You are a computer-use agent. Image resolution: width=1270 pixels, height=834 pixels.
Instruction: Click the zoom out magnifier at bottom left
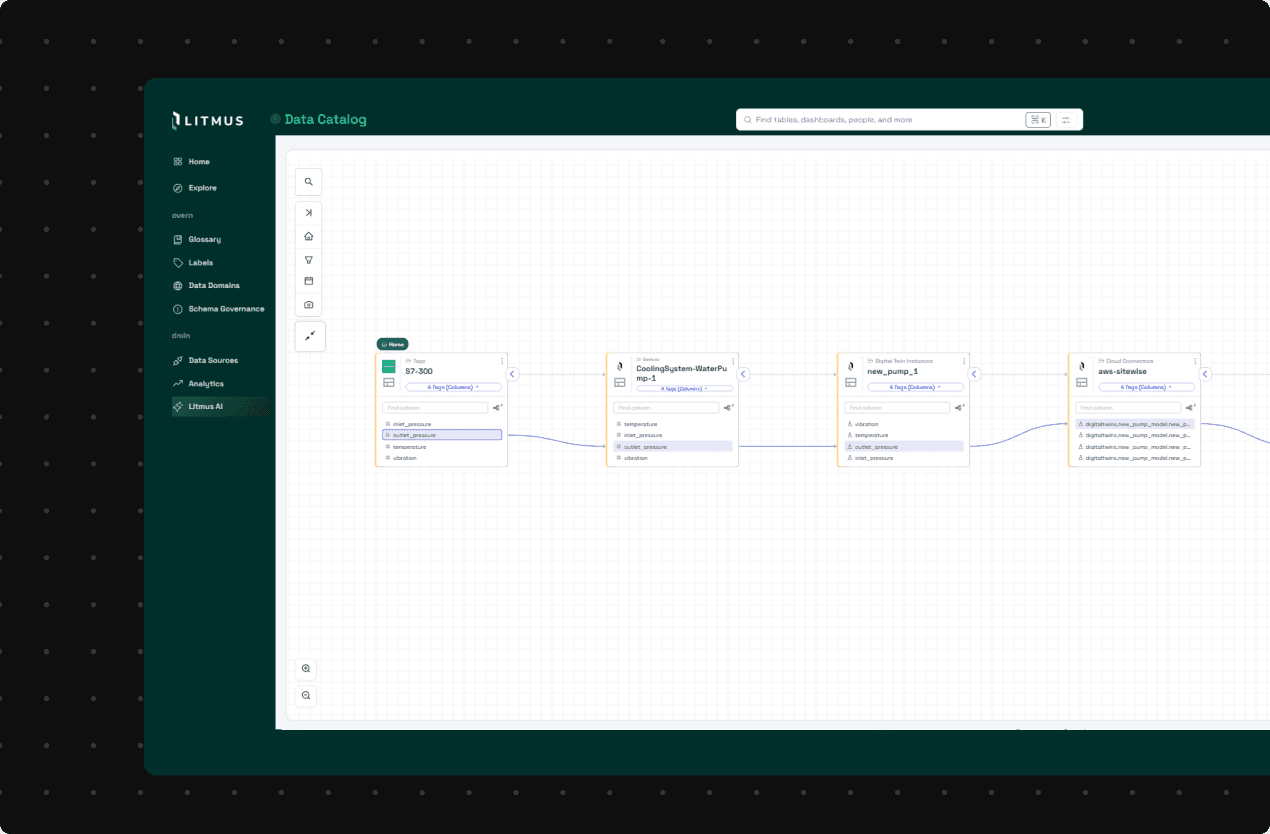click(x=305, y=695)
